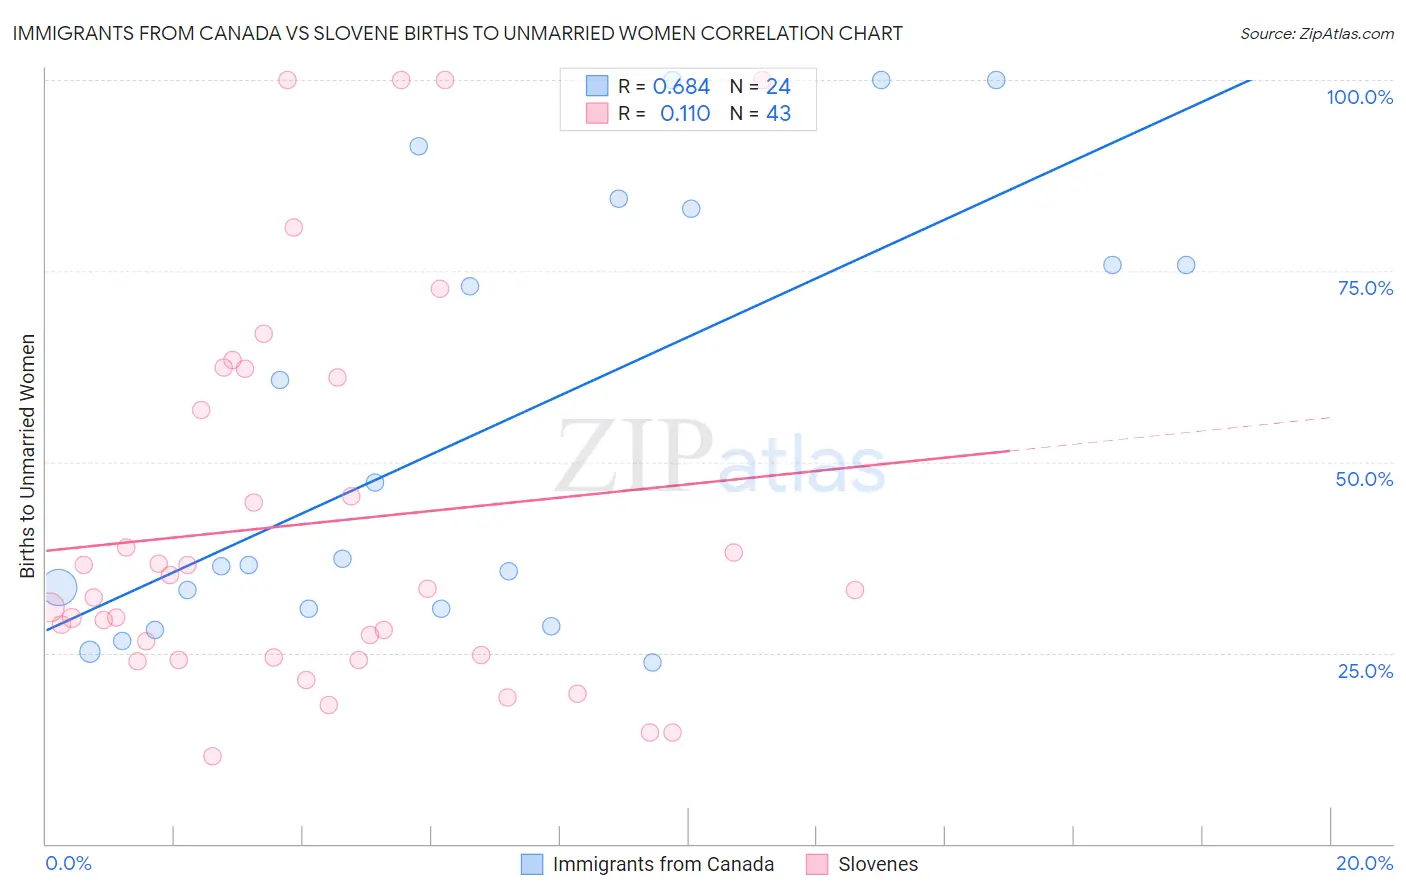Click the 0.0% x-axis label
Screen dimensions: 1406x892
coord(69,863)
